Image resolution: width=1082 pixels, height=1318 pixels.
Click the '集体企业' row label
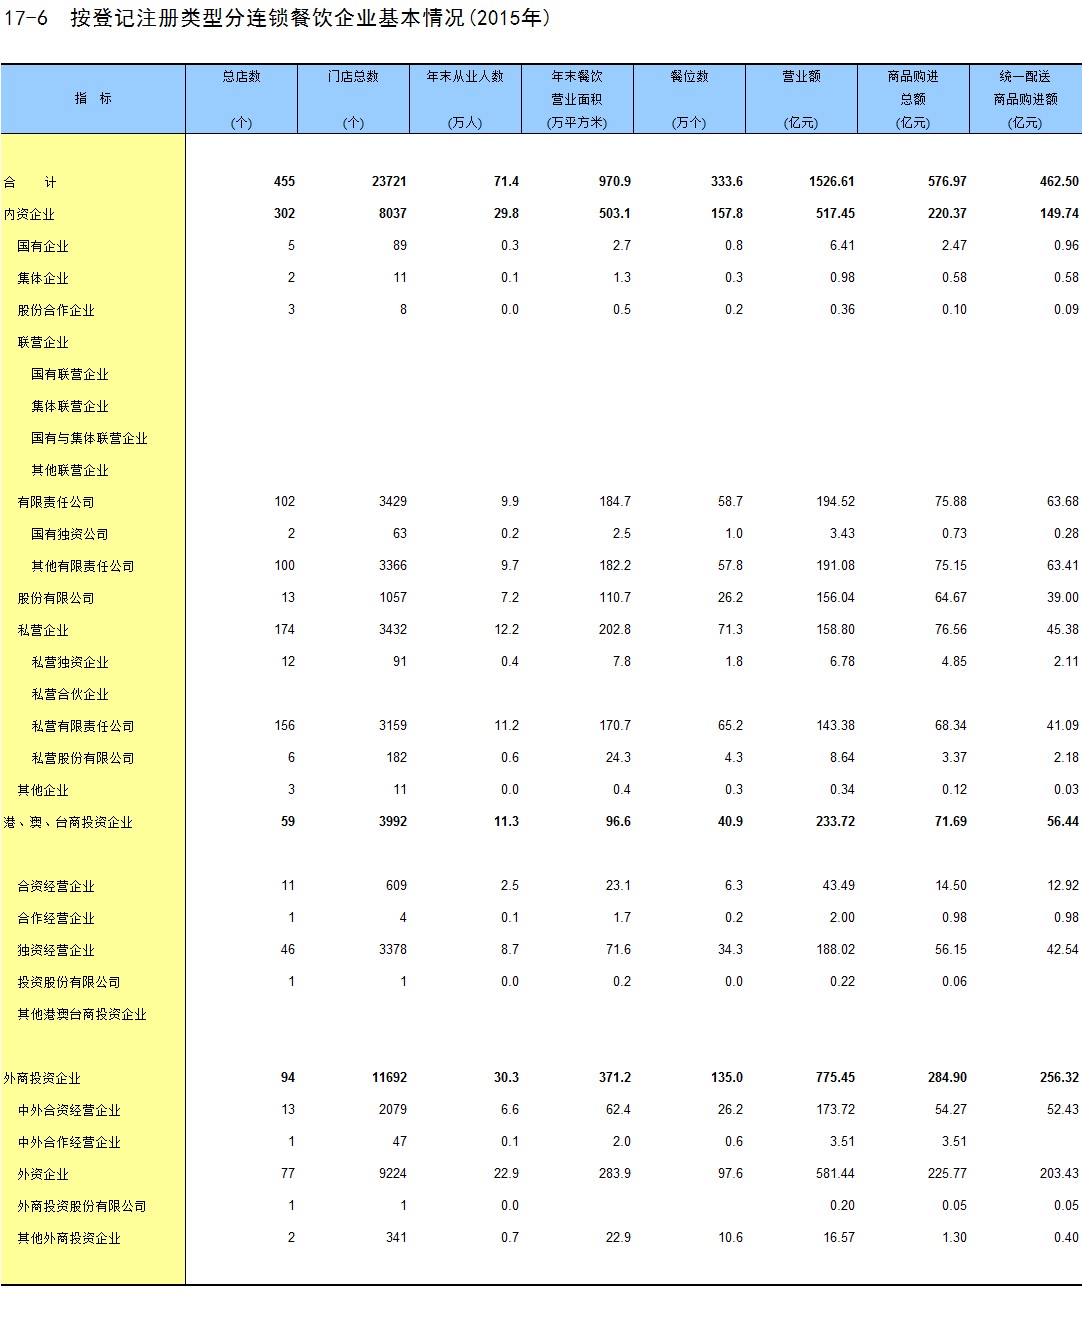[43, 278]
